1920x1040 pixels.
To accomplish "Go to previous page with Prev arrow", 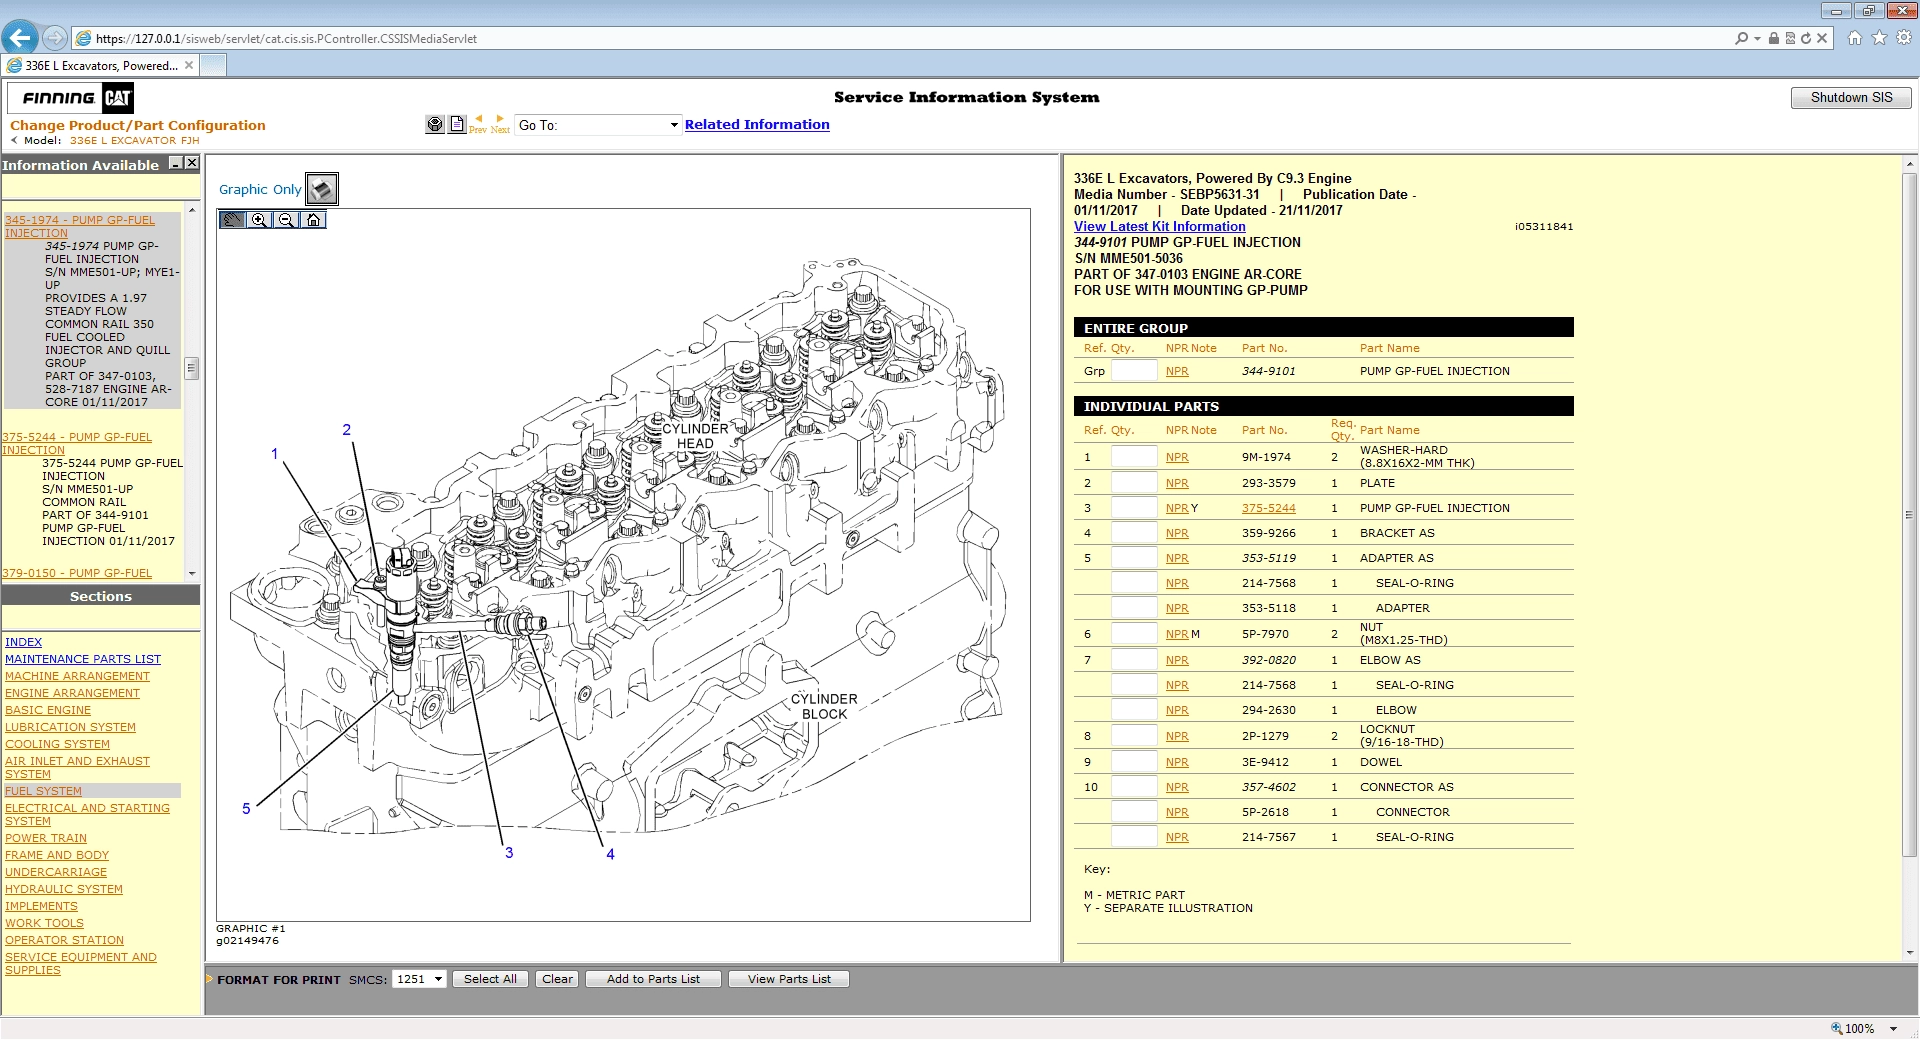I will (x=478, y=124).
